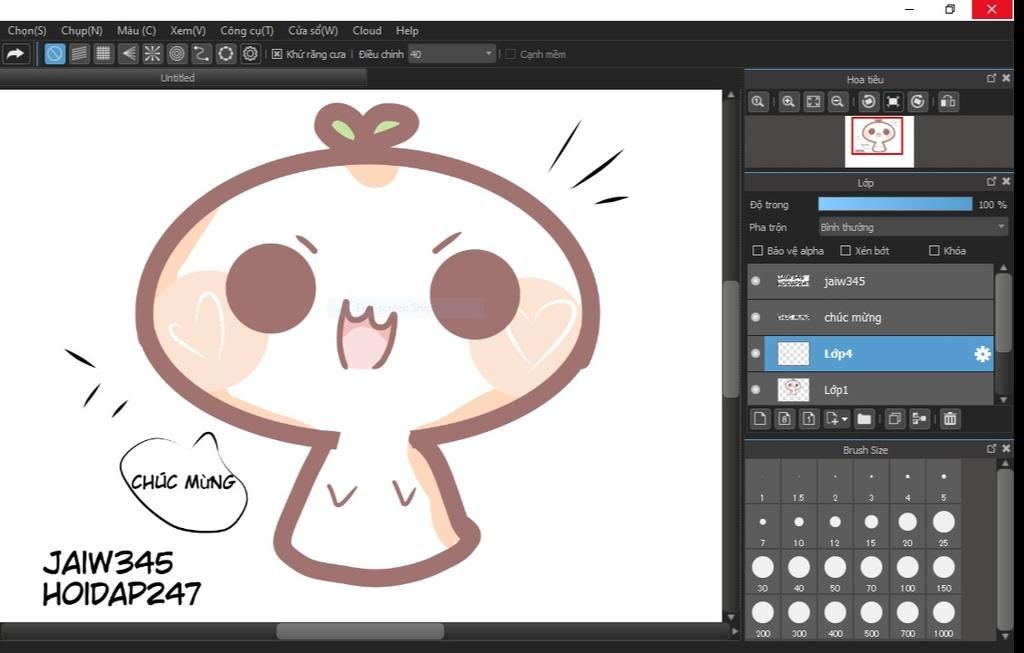
Task: Open the Cửa sổ(W) menu
Action: coord(313,31)
